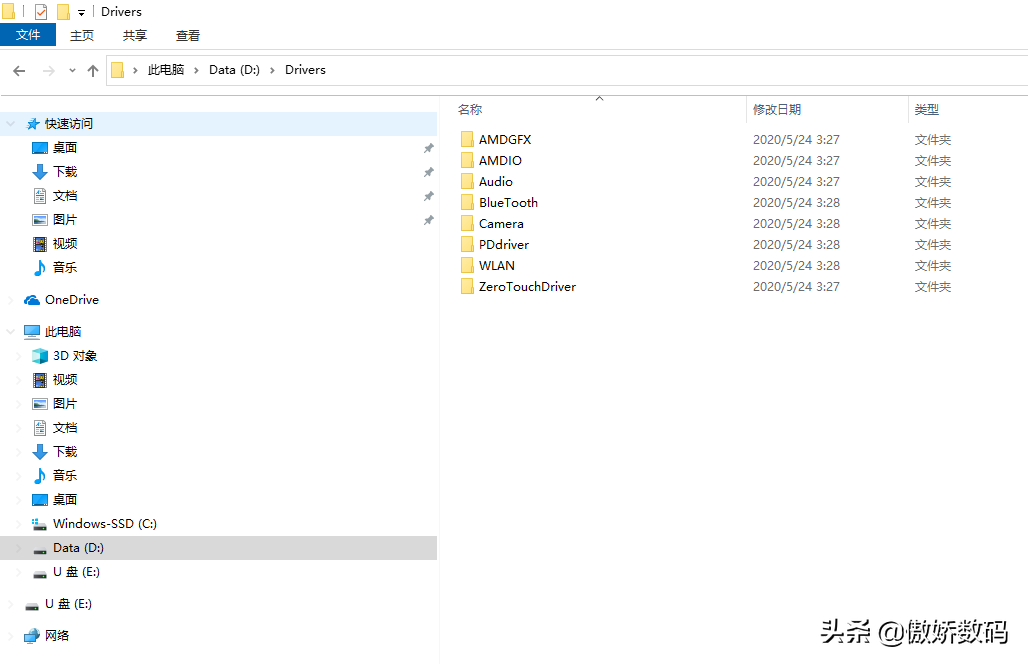Open 音乐 under Quick access
Viewport: 1028px width, 664px height.
[x=65, y=267]
